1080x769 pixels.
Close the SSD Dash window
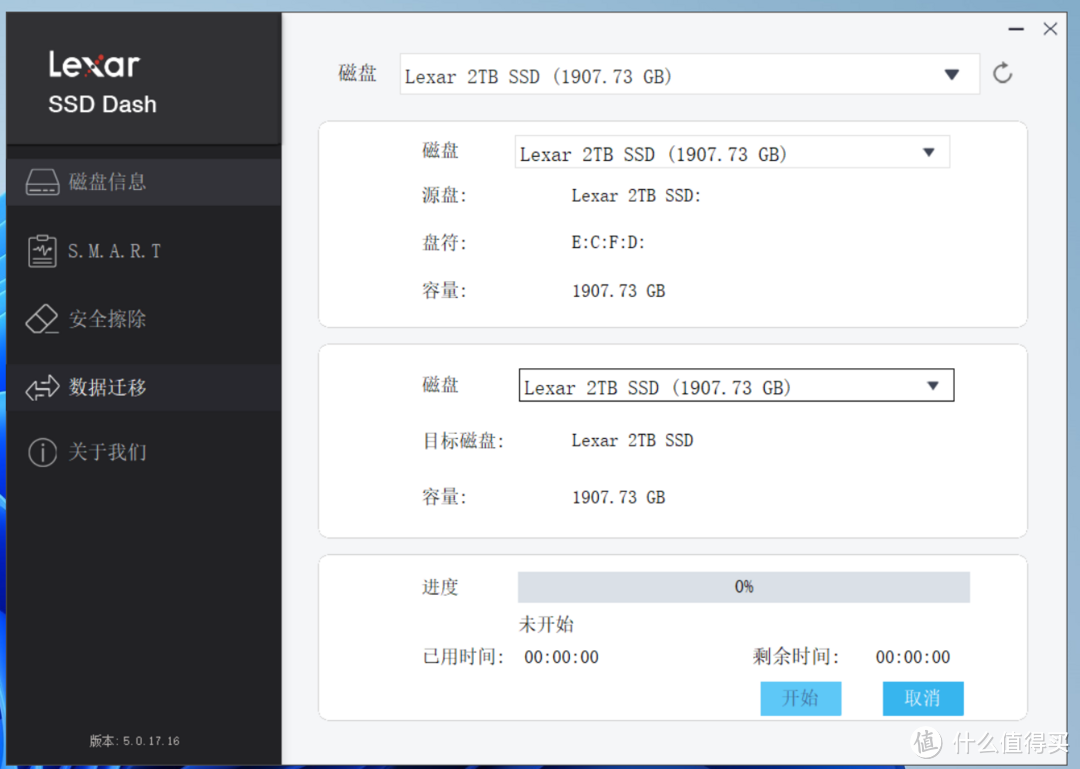coord(1050,29)
